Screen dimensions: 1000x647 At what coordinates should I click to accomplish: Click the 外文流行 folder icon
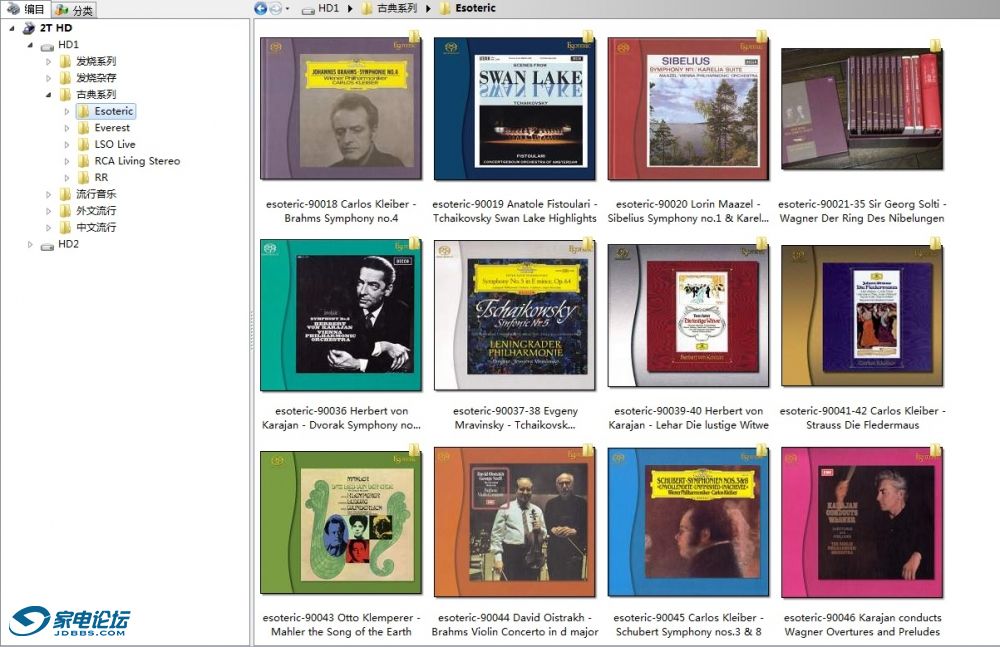(x=65, y=211)
